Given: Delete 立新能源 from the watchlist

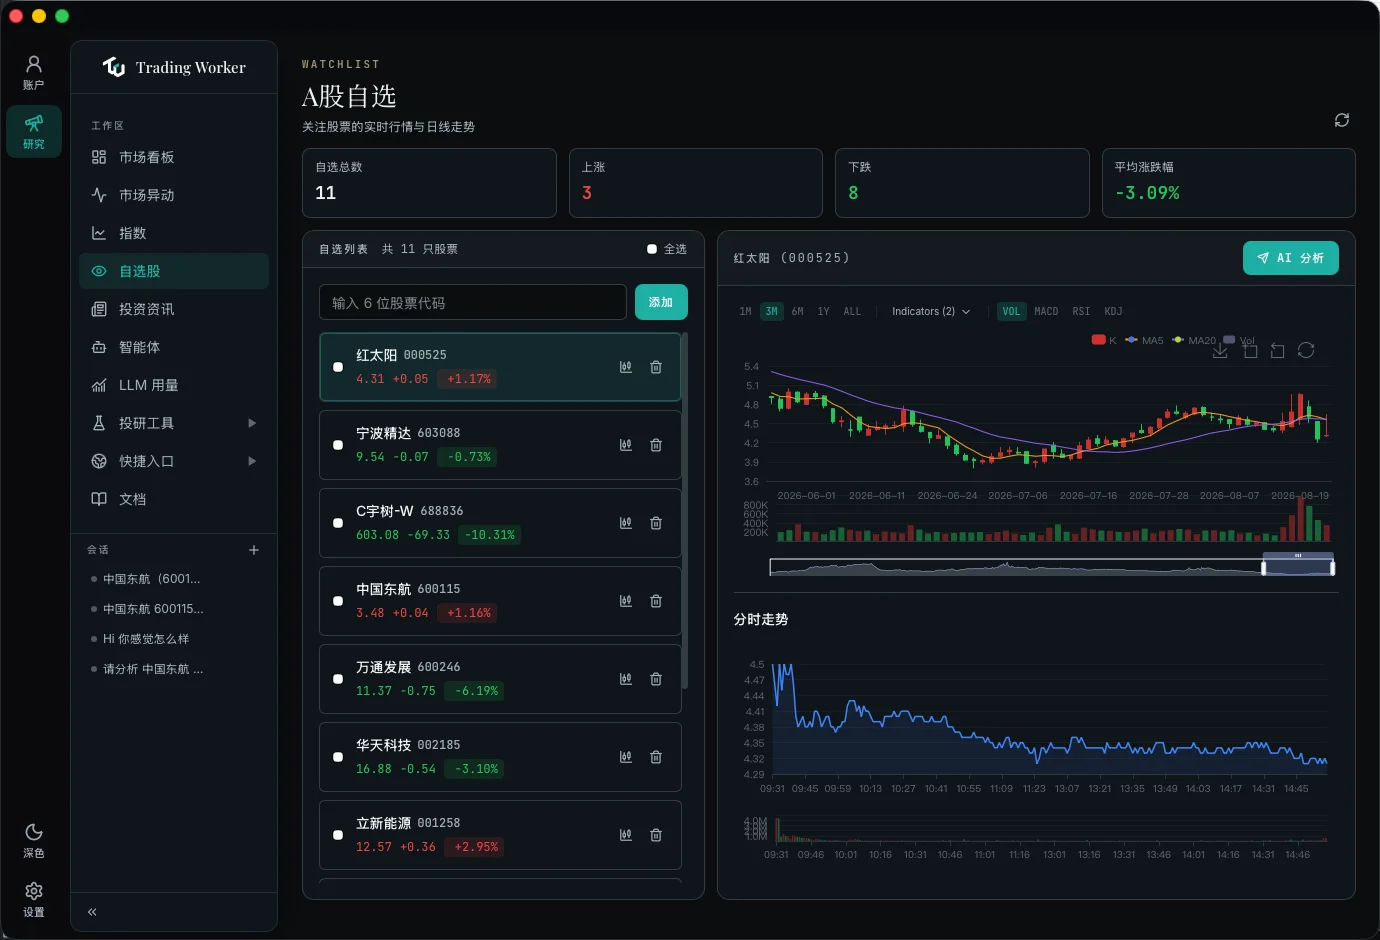Looking at the screenshot, I should (x=656, y=835).
